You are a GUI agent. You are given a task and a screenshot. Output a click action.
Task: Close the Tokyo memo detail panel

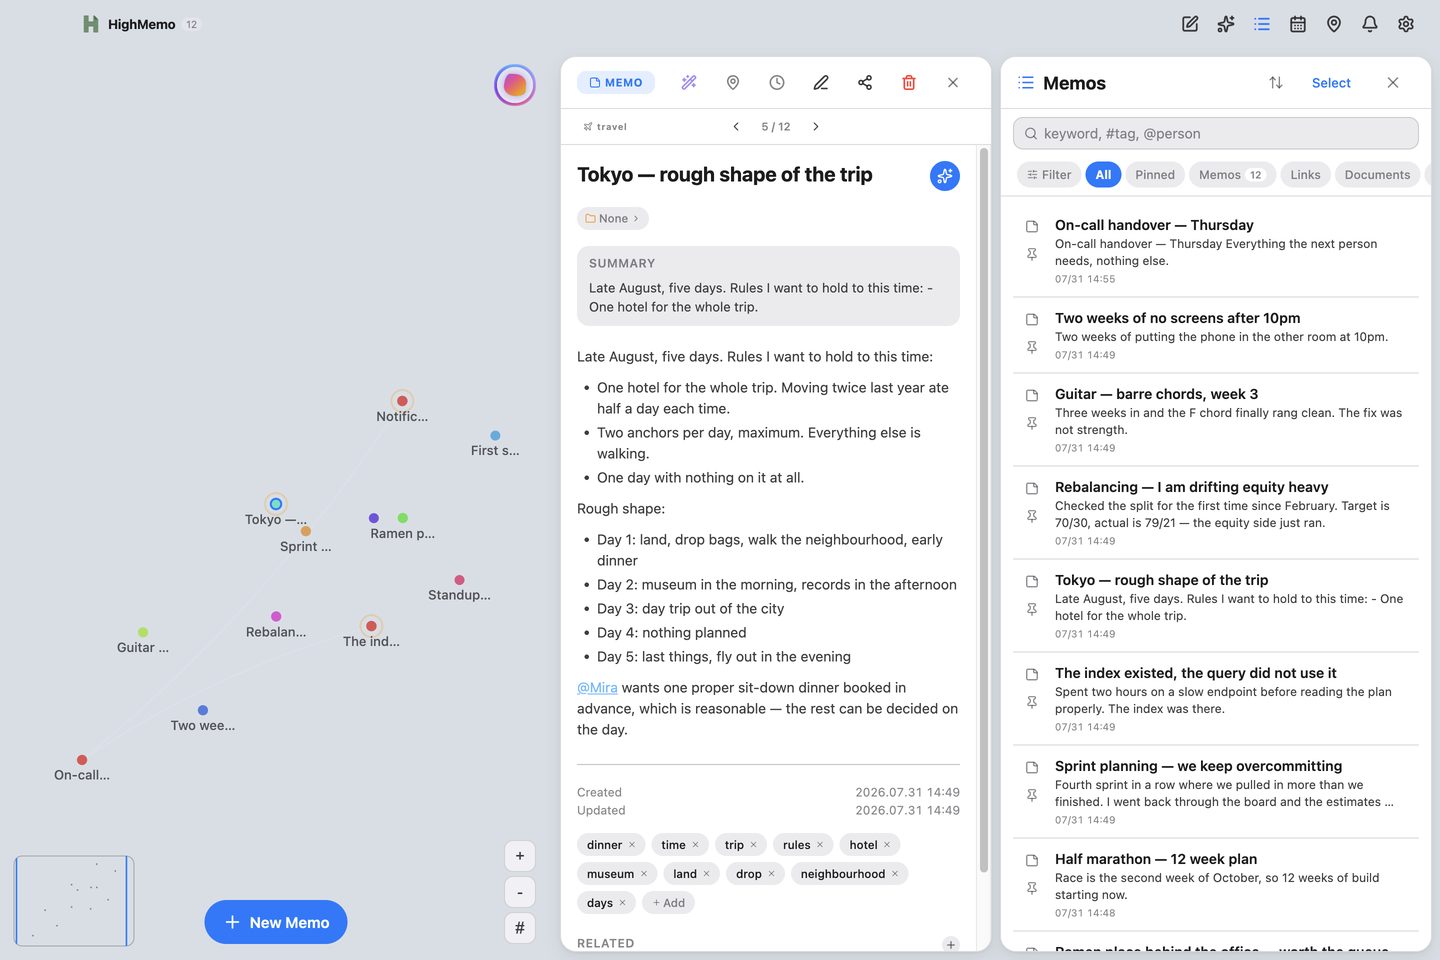[x=953, y=83]
